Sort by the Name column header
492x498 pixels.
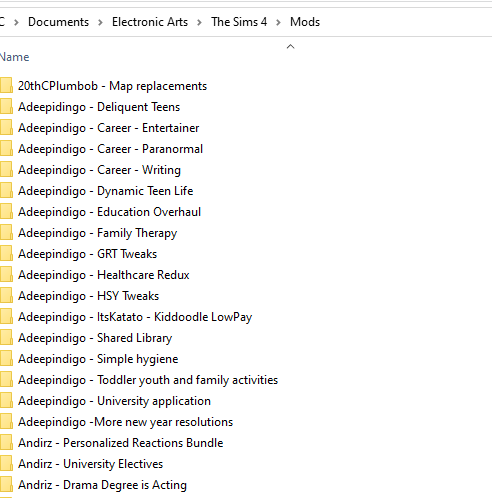(14, 57)
